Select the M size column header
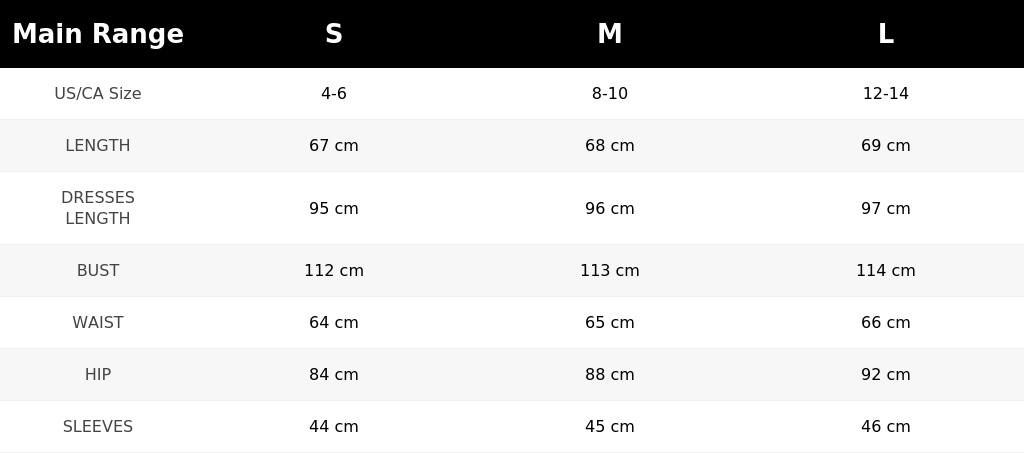Image resolution: width=1024 pixels, height=453 pixels. (x=609, y=34)
